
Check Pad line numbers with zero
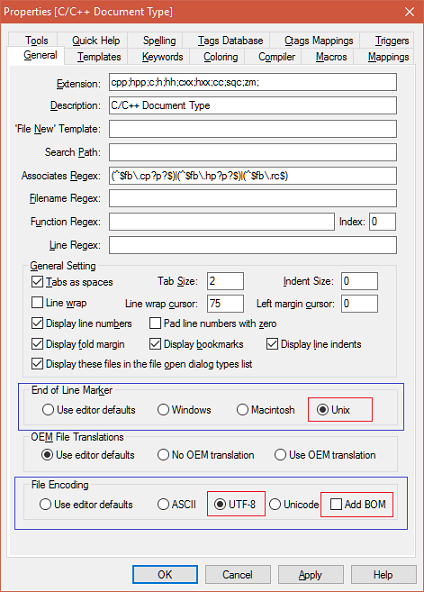(155, 323)
